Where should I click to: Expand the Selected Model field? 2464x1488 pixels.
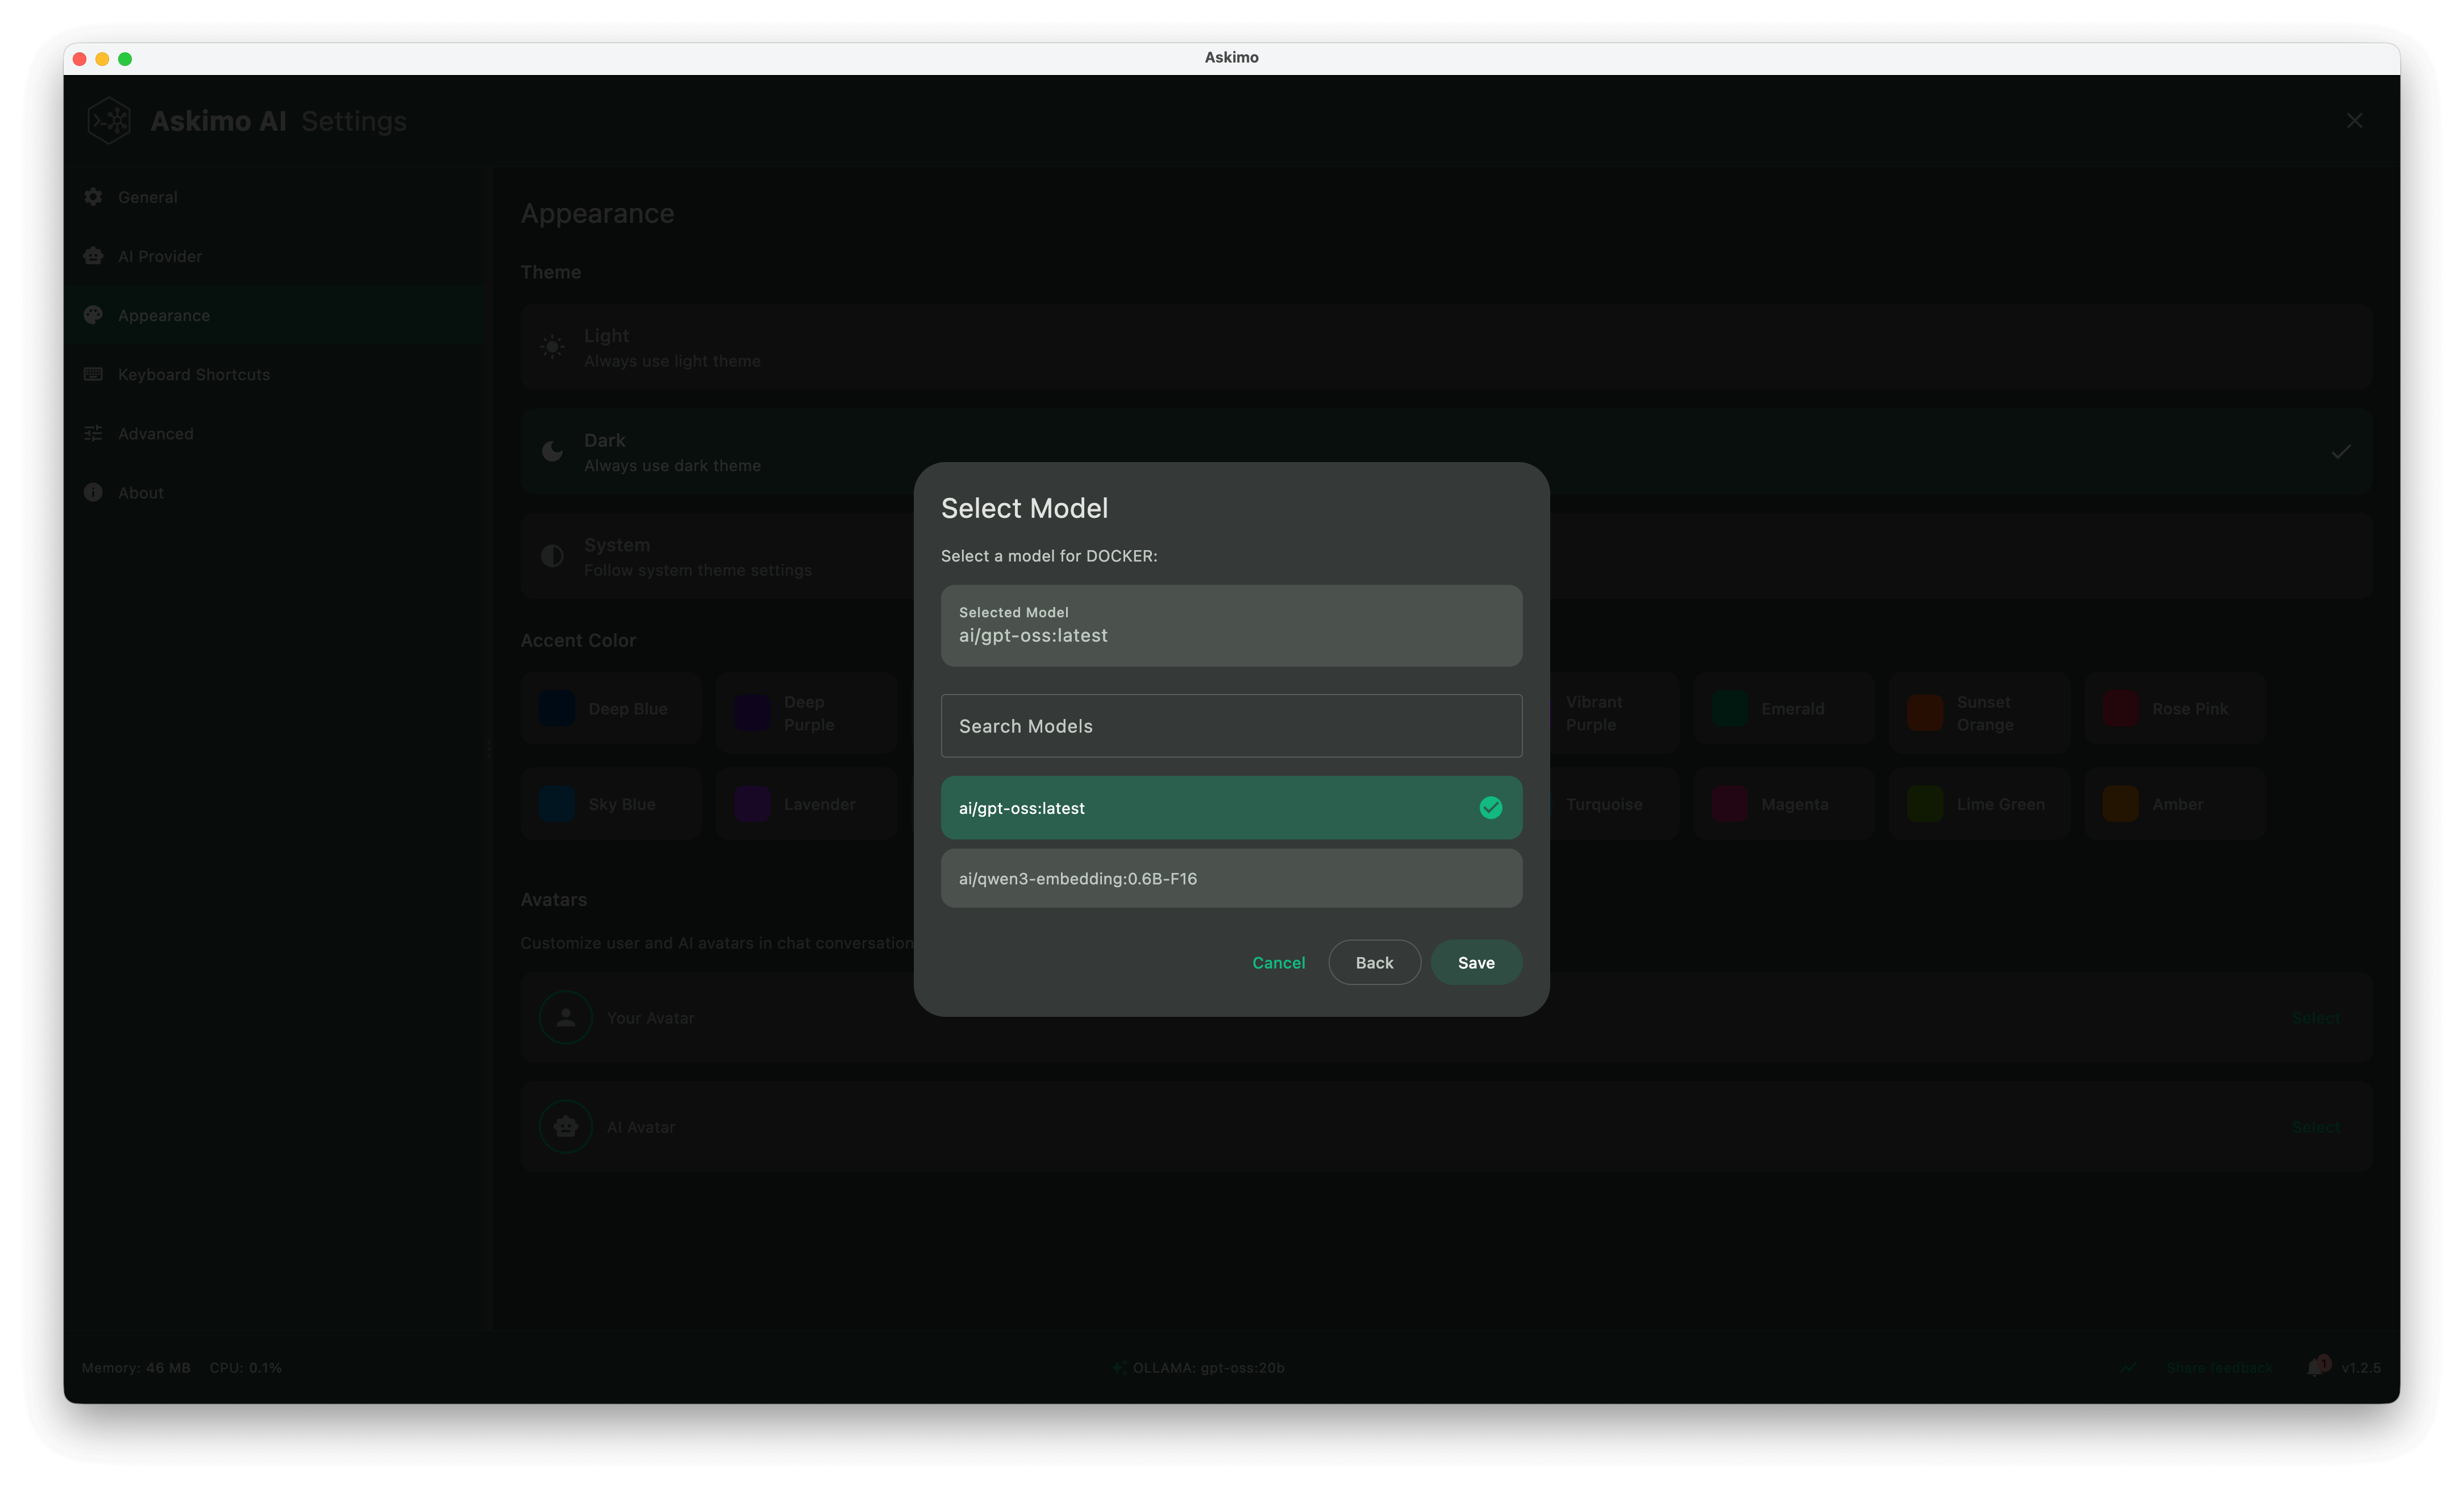click(x=1231, y=626)
